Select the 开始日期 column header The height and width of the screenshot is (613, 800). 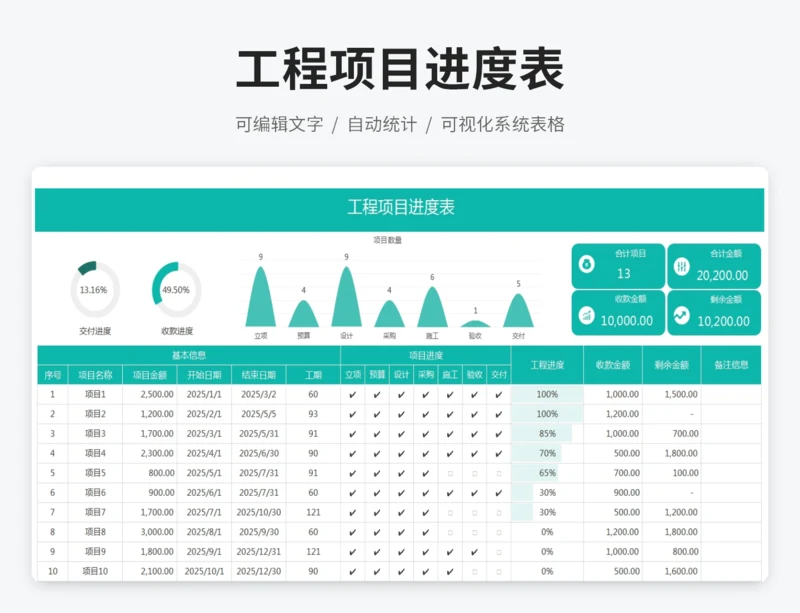204,375
